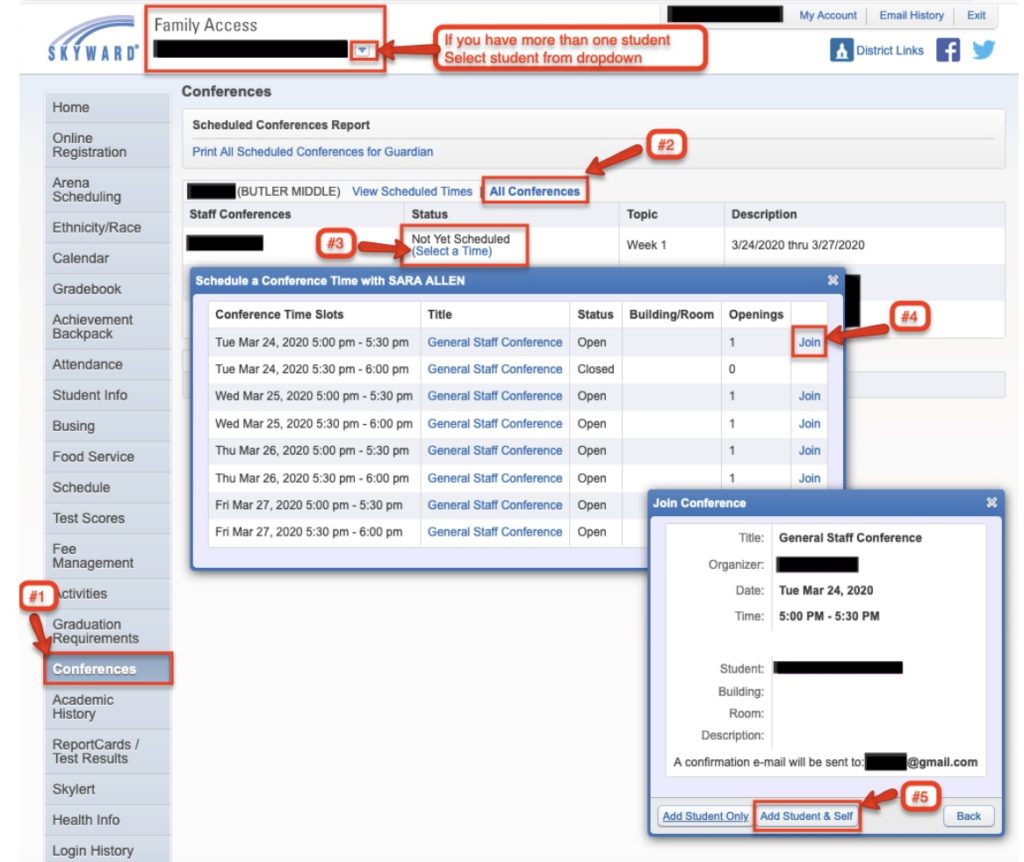
Task: Open General Staff Conference for Tue 5:00 pm
Action: (494, 342)
